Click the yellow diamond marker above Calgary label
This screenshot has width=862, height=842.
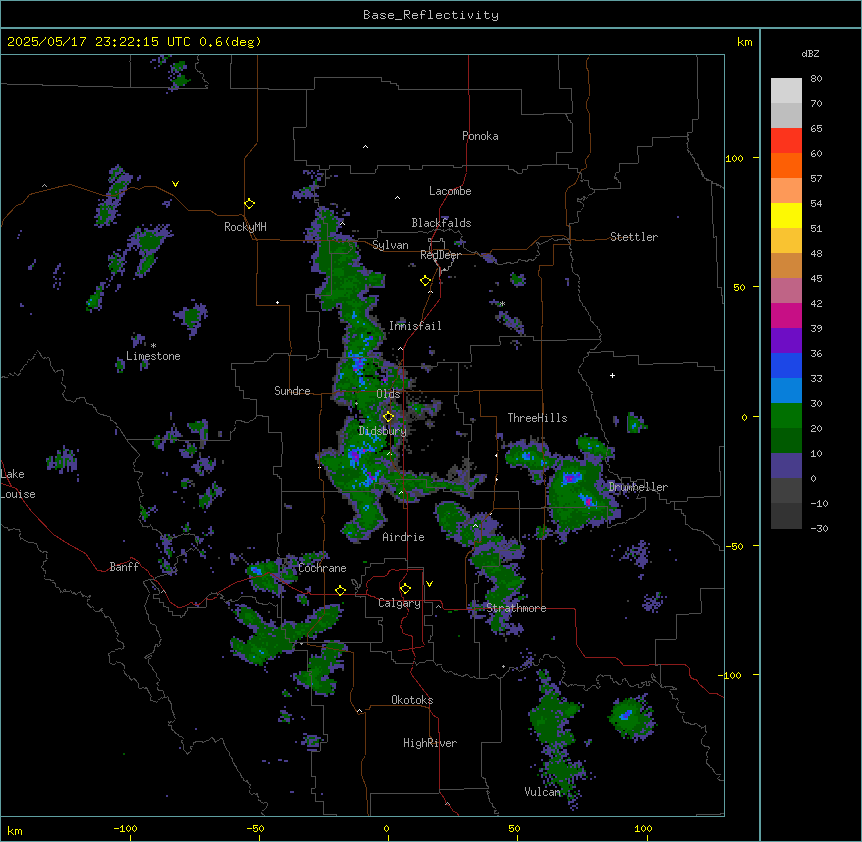coord(405,589)
